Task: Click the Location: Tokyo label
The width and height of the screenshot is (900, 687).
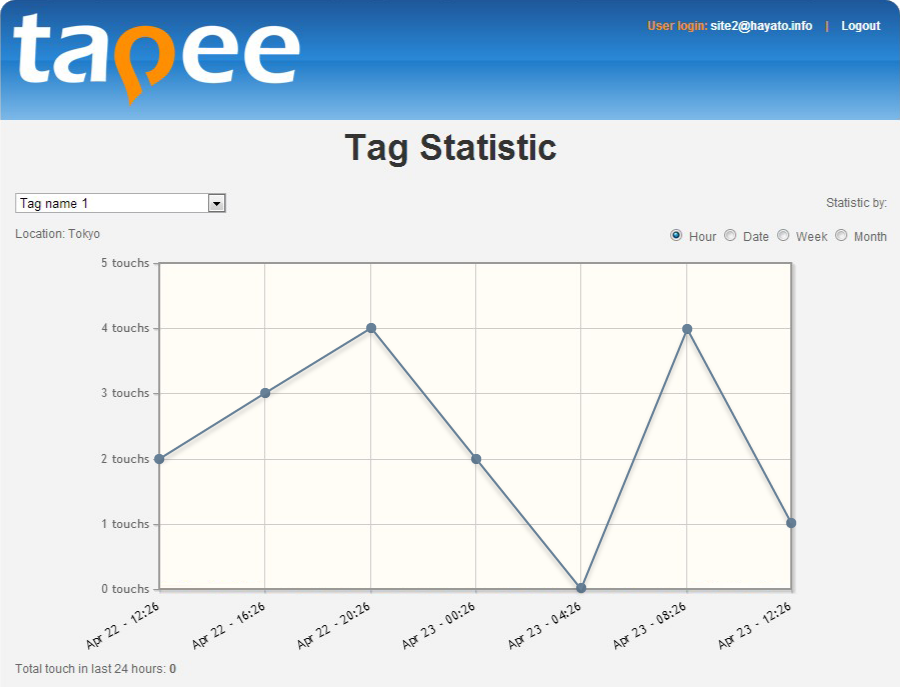Action: (x=57, y=234)
